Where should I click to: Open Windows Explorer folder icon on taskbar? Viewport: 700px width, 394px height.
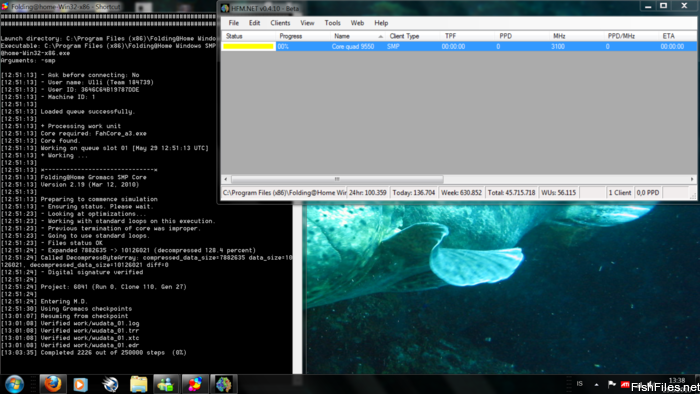pos(138,384)
